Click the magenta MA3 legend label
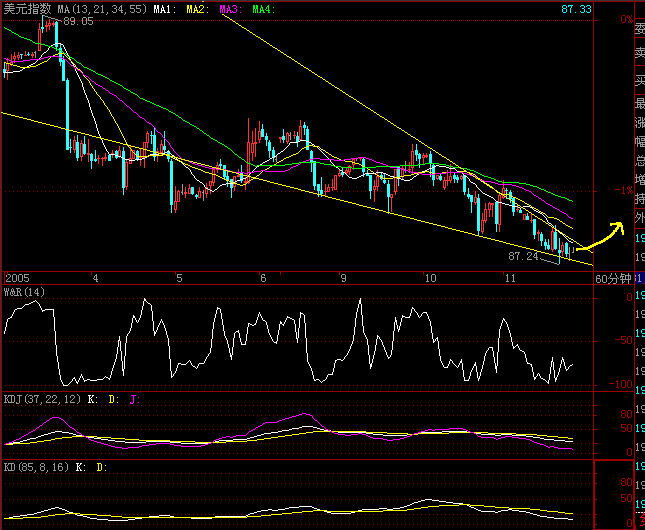 point(229,8)
